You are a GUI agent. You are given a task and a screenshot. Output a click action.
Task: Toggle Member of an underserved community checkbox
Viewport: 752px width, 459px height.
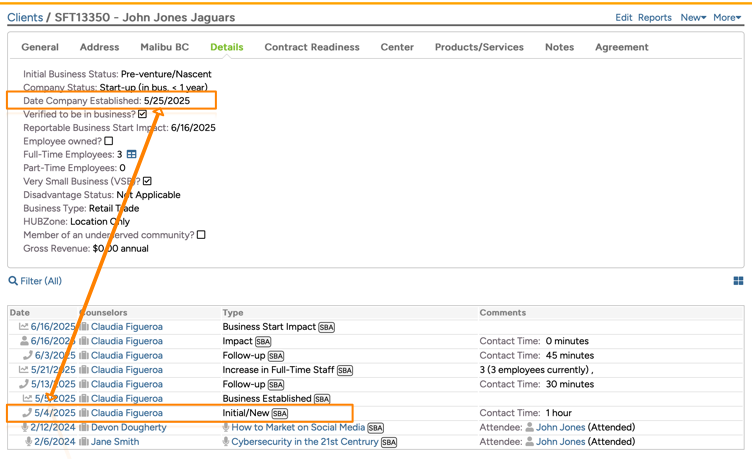(x=201, y=235)
